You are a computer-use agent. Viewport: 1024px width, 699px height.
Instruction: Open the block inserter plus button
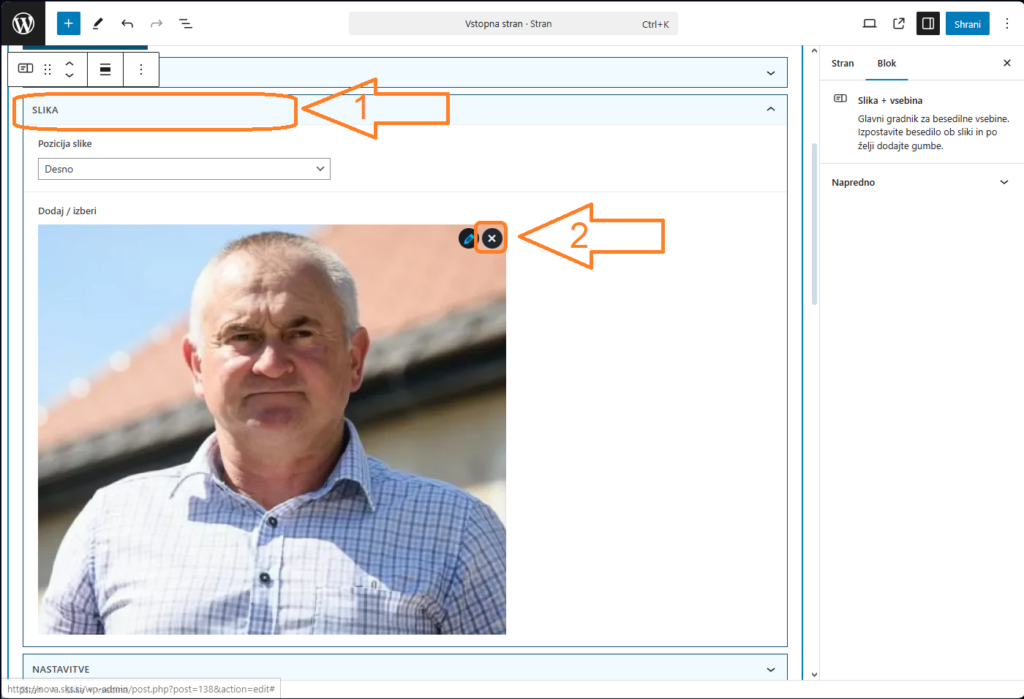68,23
